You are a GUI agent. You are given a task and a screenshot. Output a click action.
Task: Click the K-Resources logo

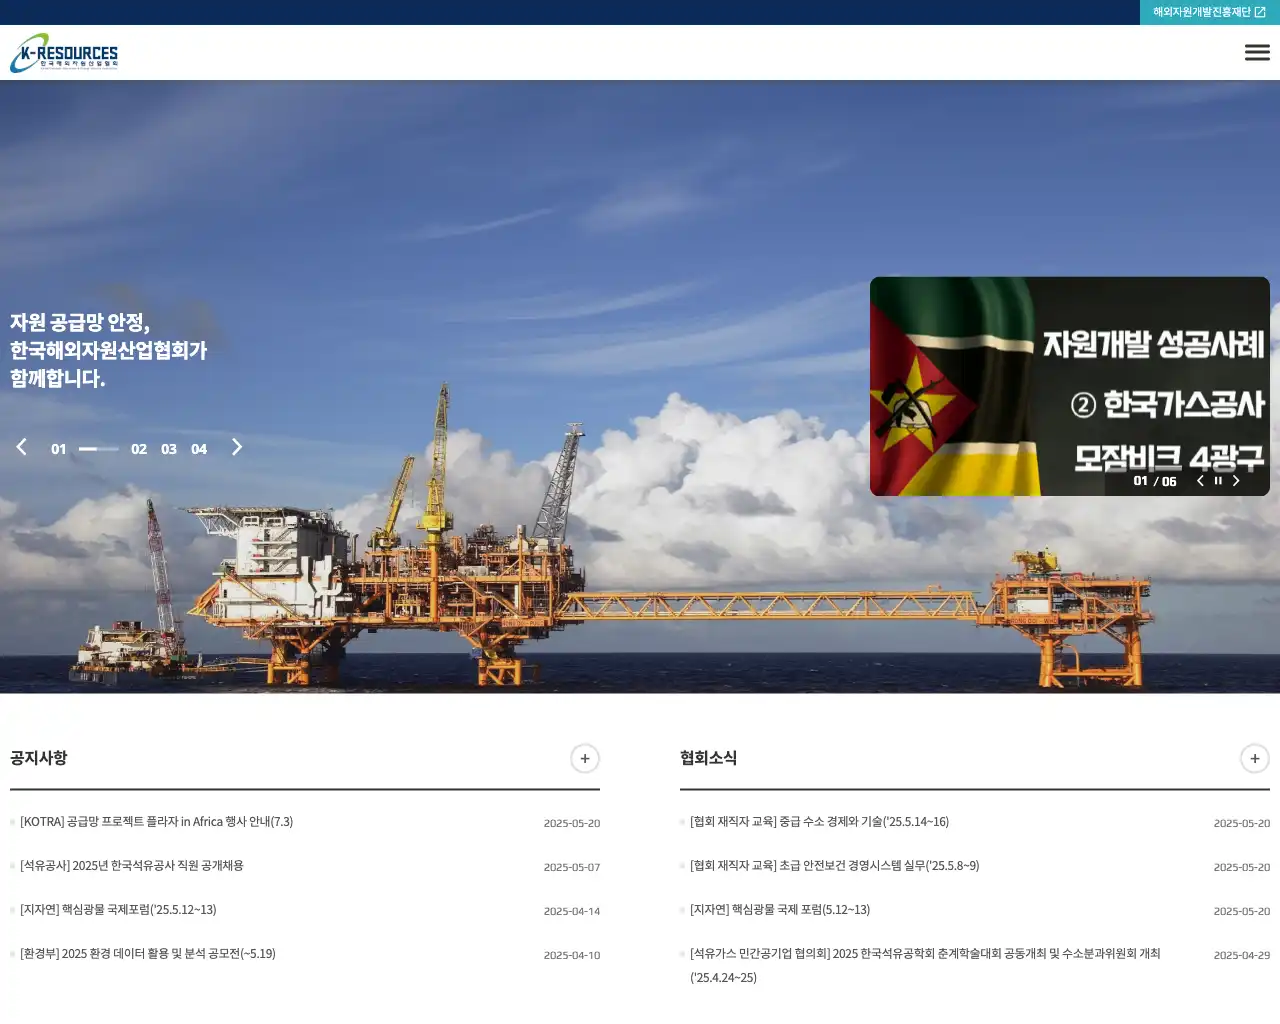pyautogui.click(x=65, y=53)
